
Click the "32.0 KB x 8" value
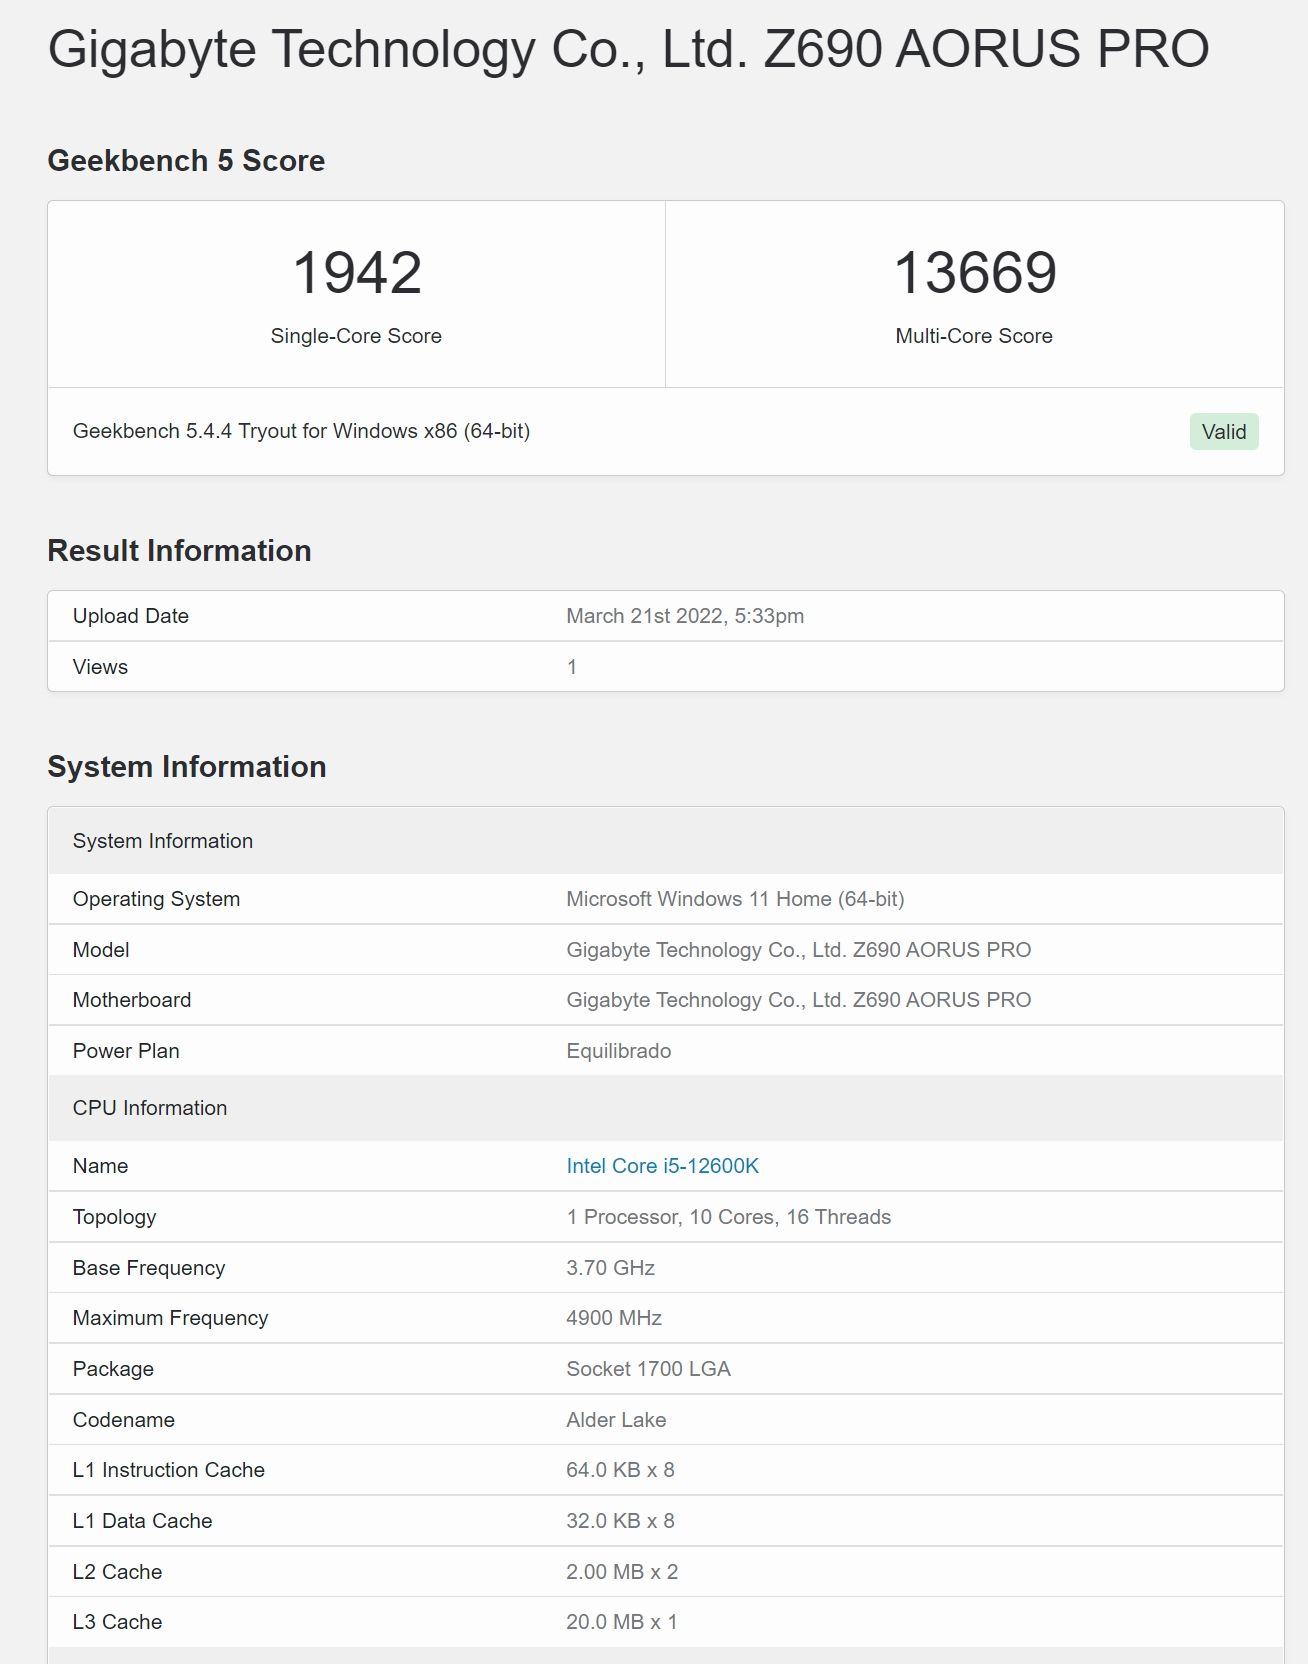coord(620,1521)
